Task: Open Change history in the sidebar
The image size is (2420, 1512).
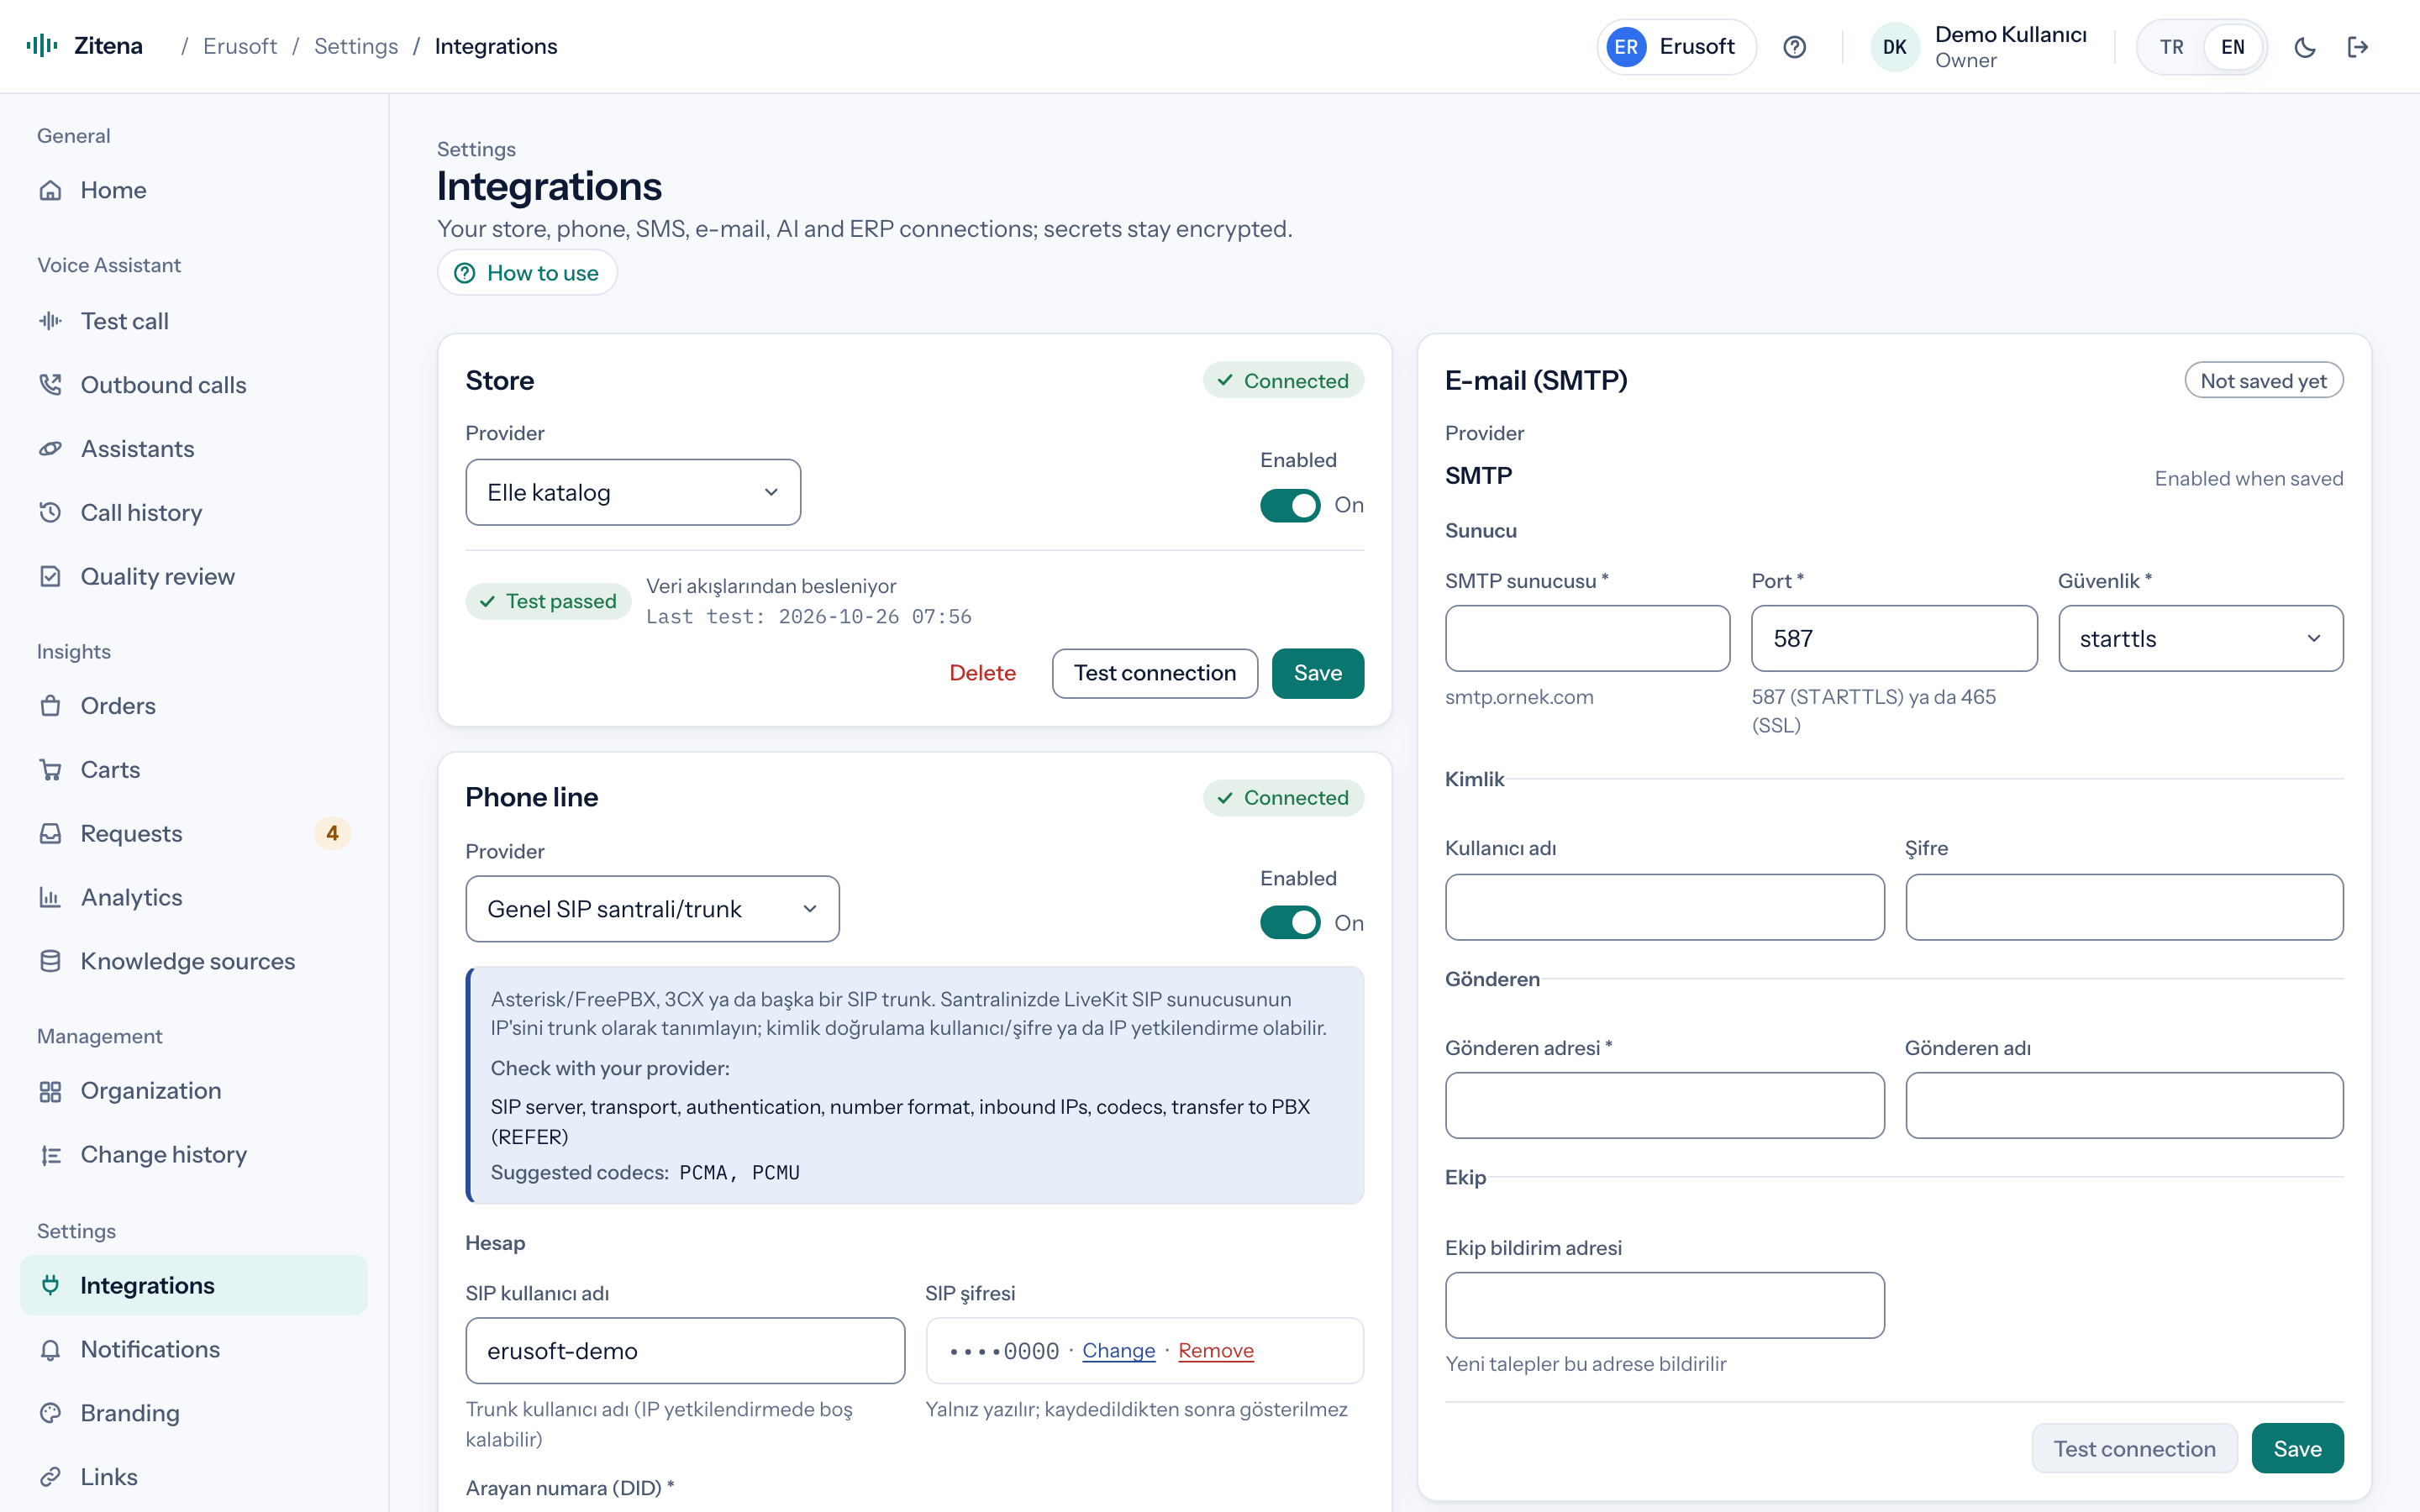Action: [194, 1155]
